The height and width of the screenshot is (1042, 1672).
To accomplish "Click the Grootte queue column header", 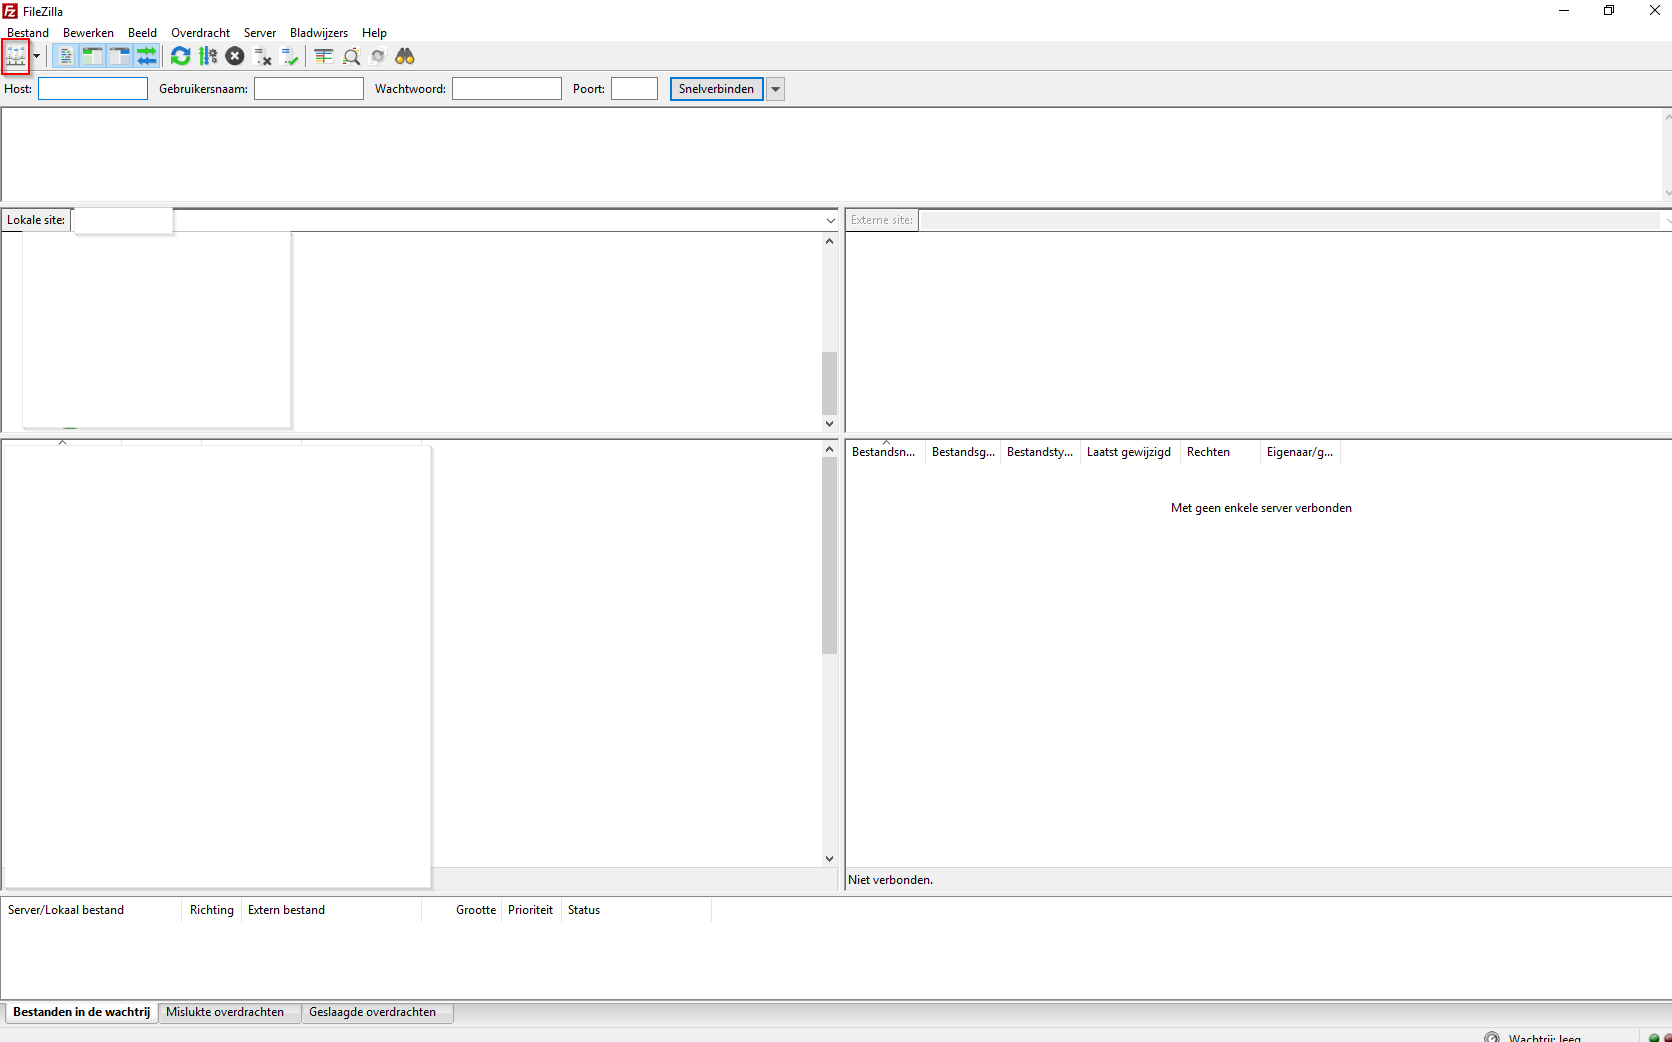I will point(461,910).
